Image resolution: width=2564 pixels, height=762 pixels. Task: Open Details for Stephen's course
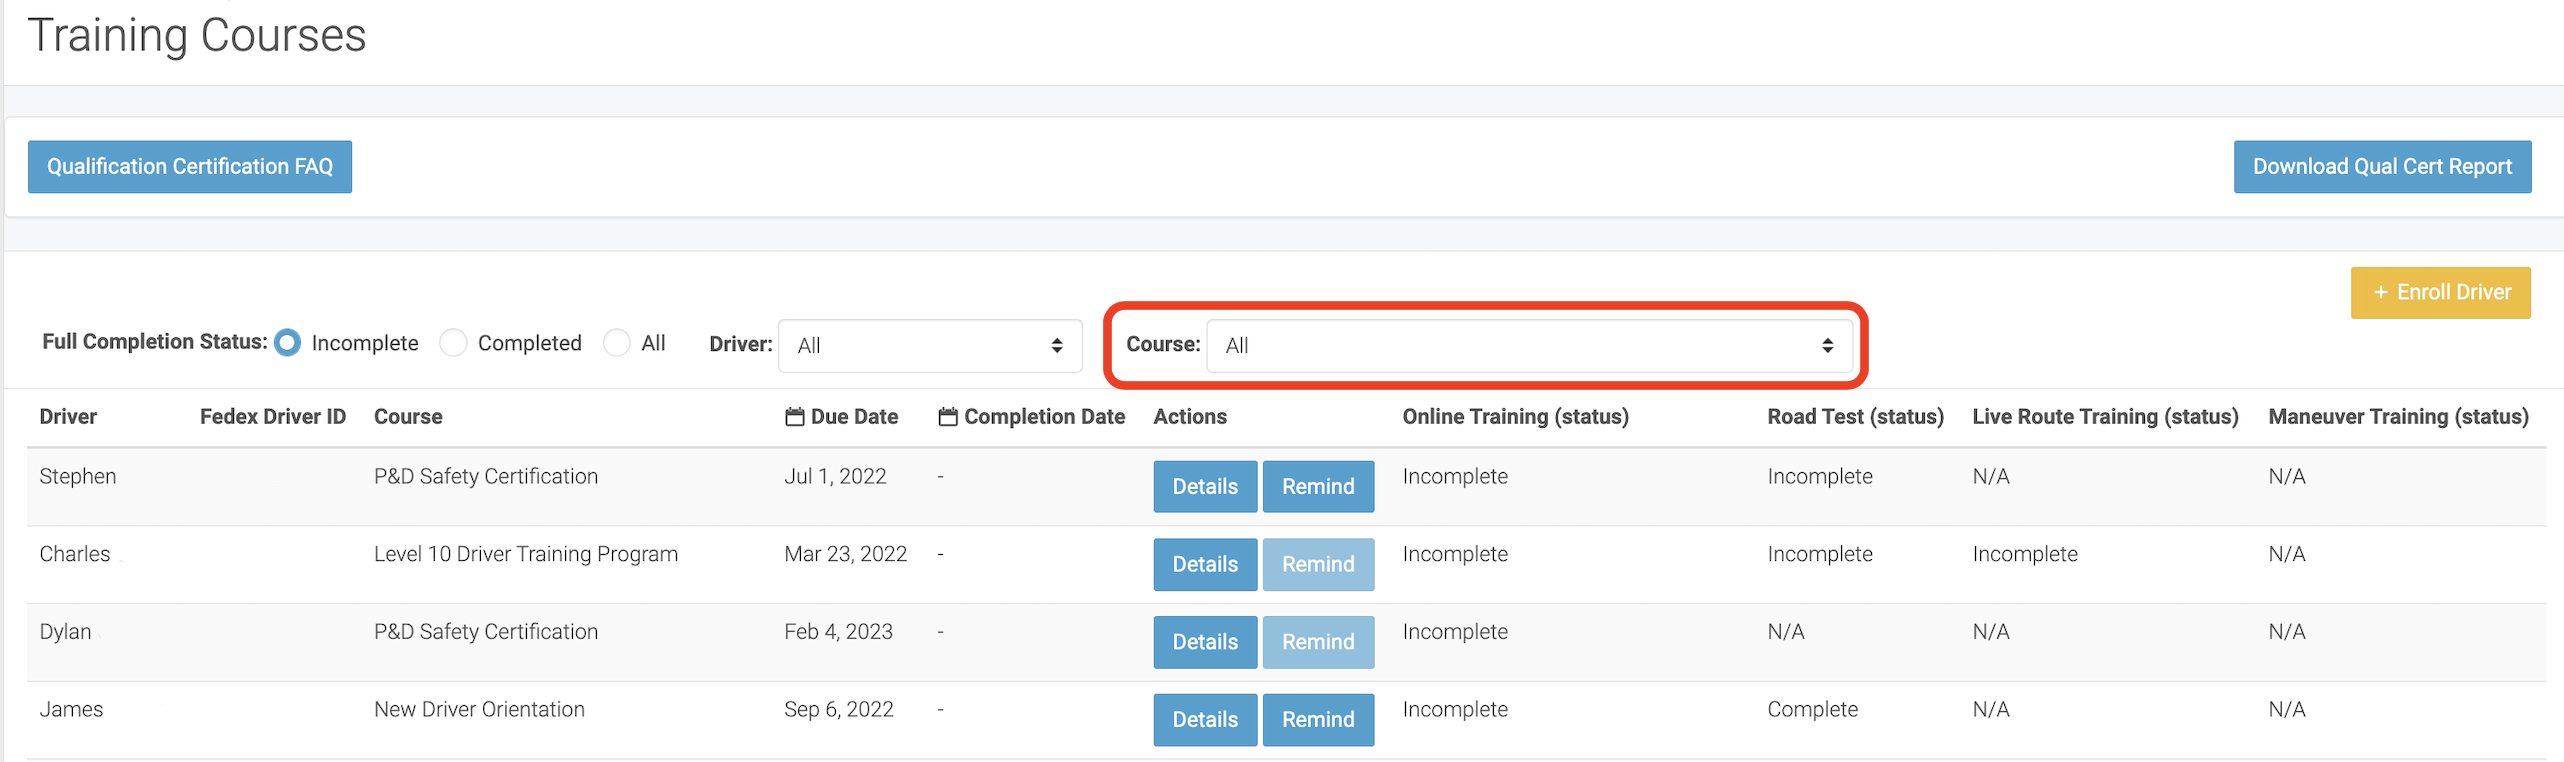tap(1205, 487)
